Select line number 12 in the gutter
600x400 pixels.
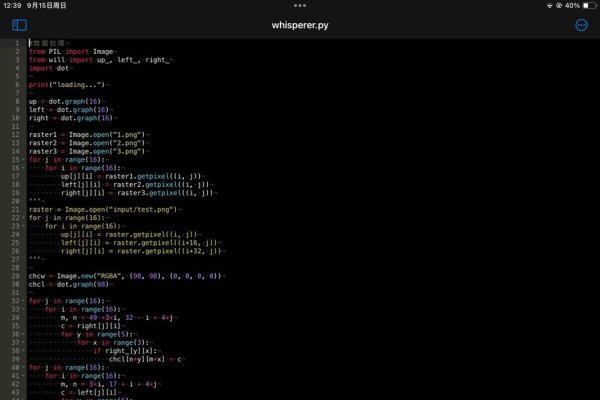pyautogui.click(x=15, y=135)
